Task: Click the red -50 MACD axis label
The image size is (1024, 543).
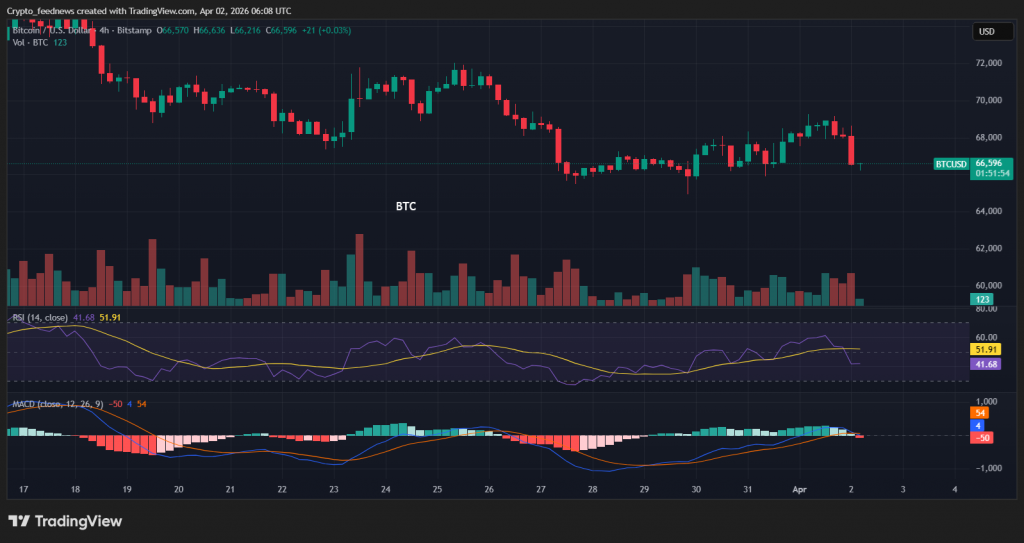Action: coord(983,437)
